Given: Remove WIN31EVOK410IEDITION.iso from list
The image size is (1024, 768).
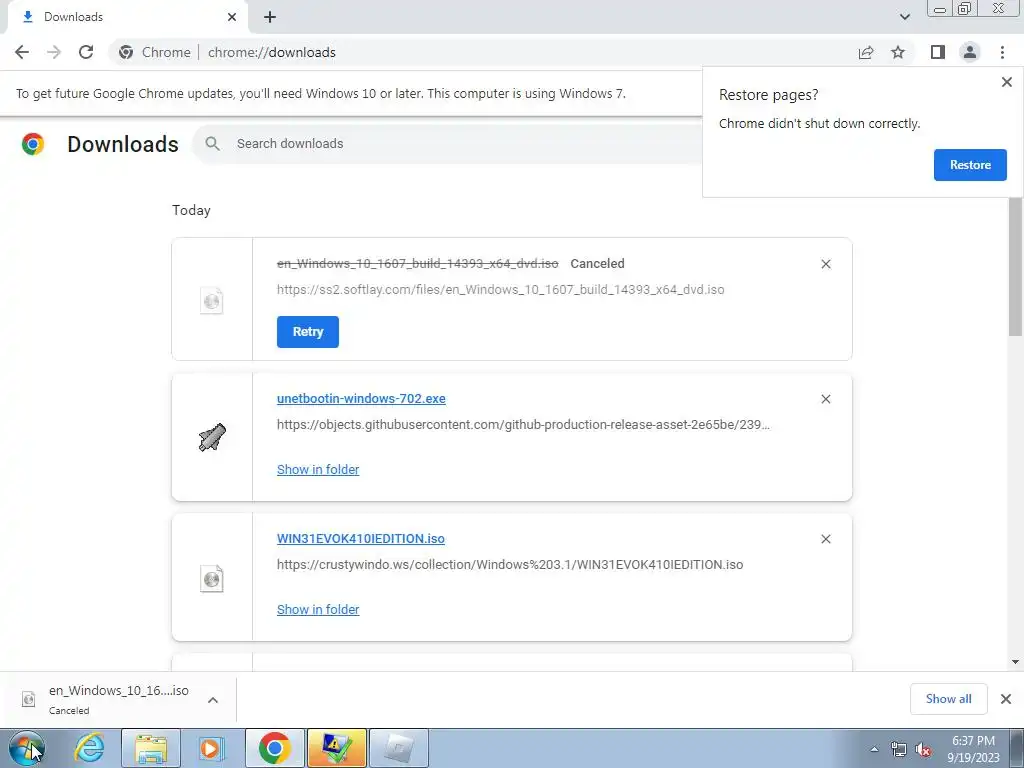Looking at the screenshot, I should (x=825, y=539).
